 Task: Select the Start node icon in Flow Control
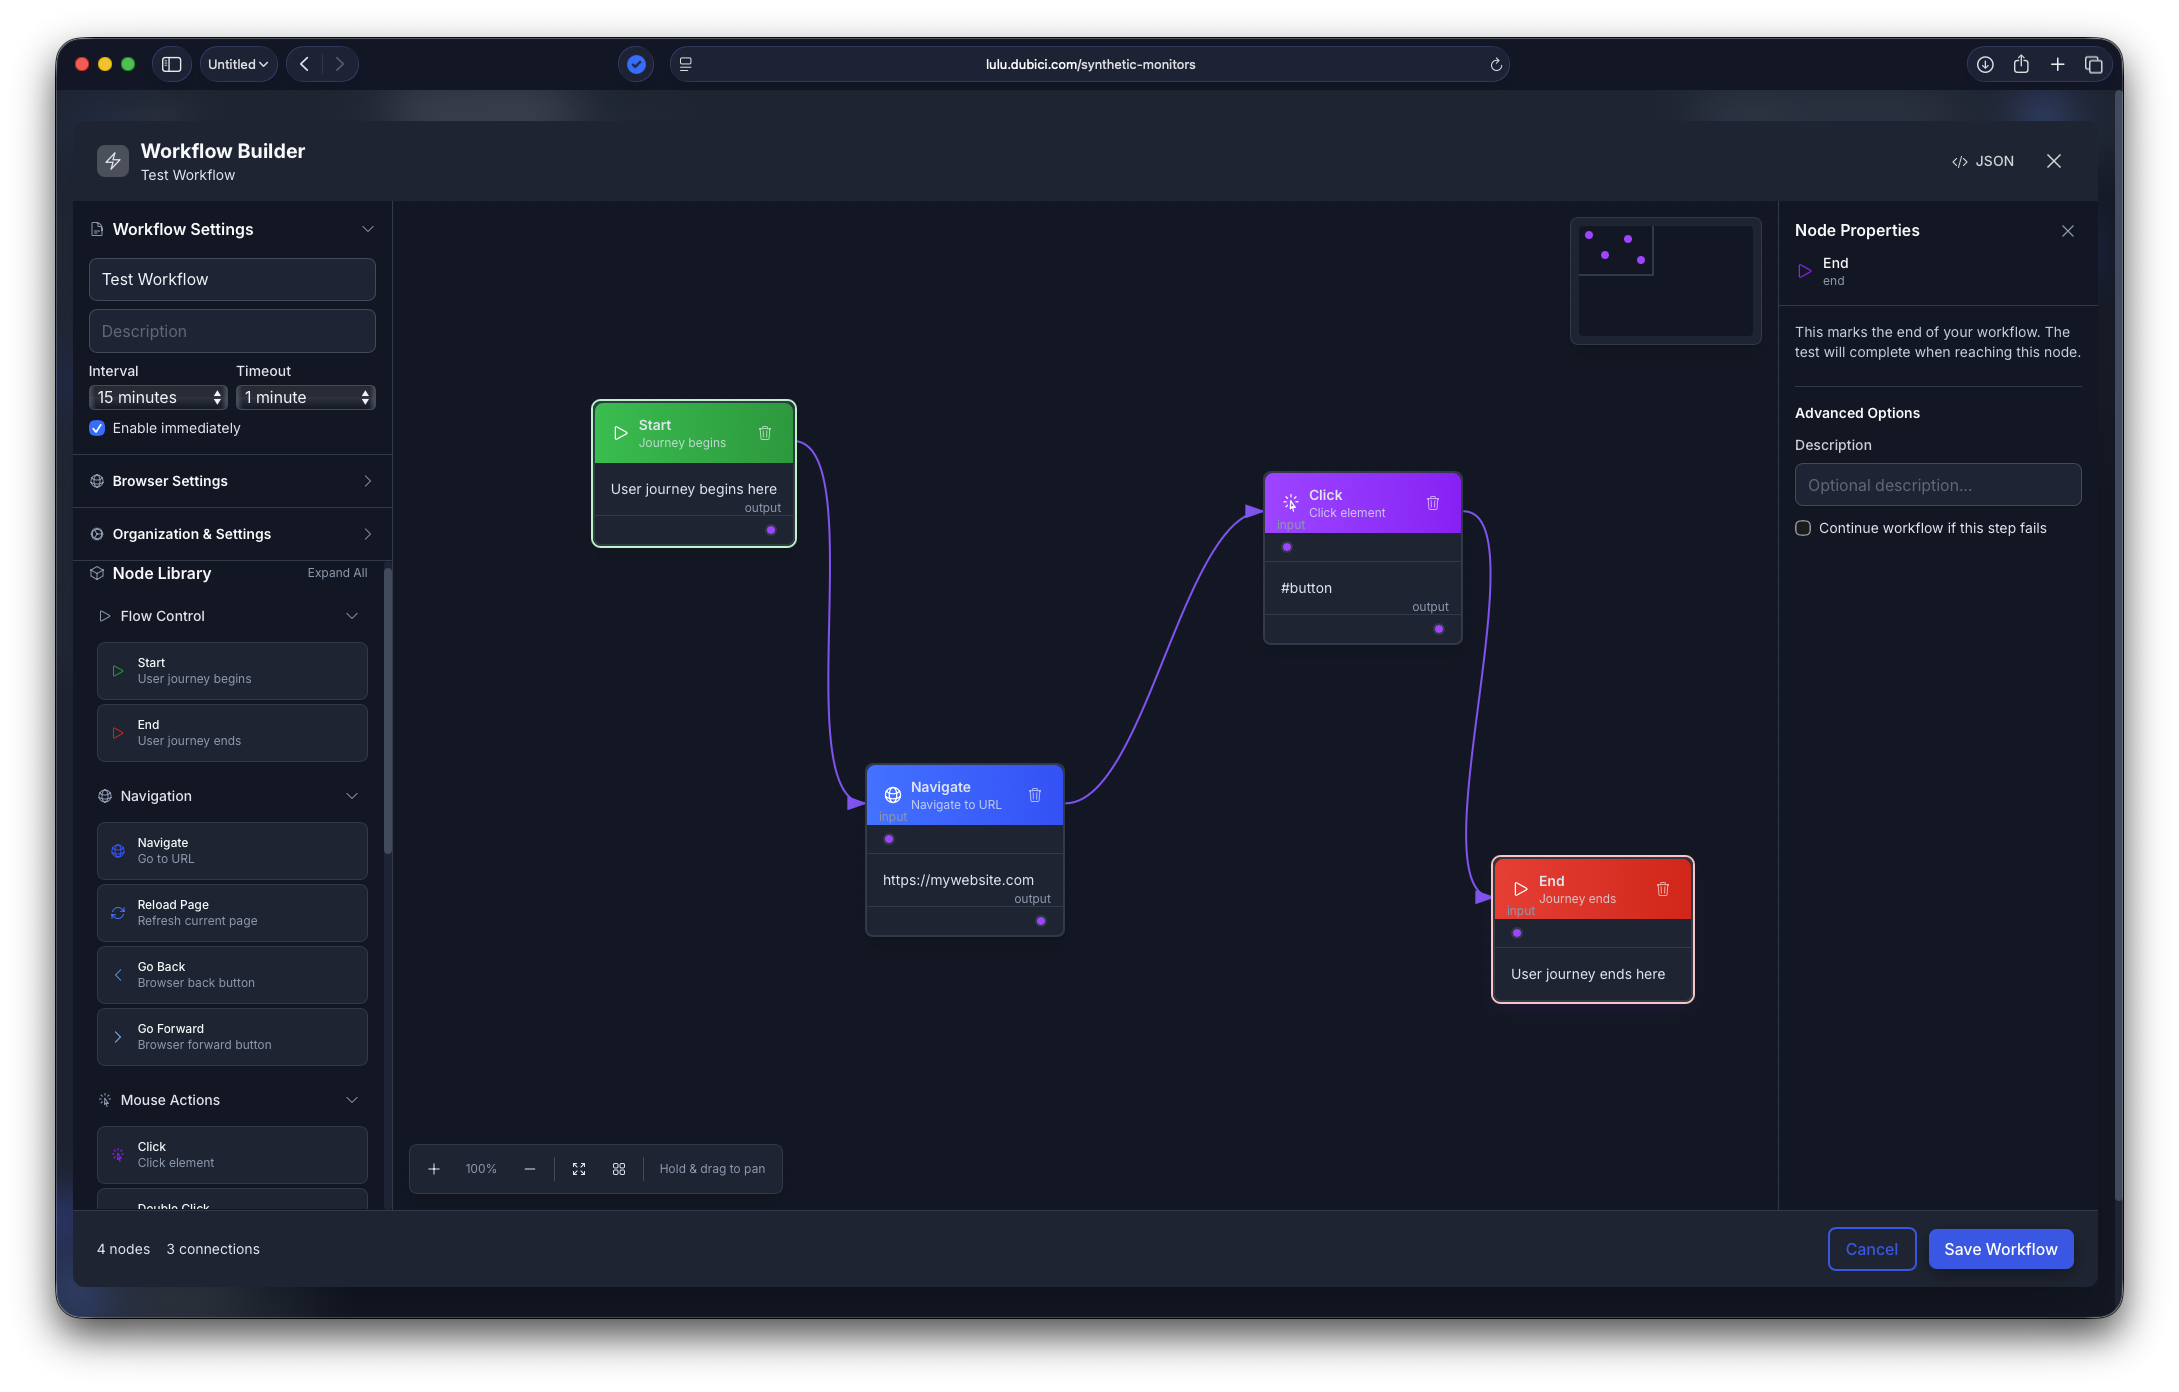(117, 670)
